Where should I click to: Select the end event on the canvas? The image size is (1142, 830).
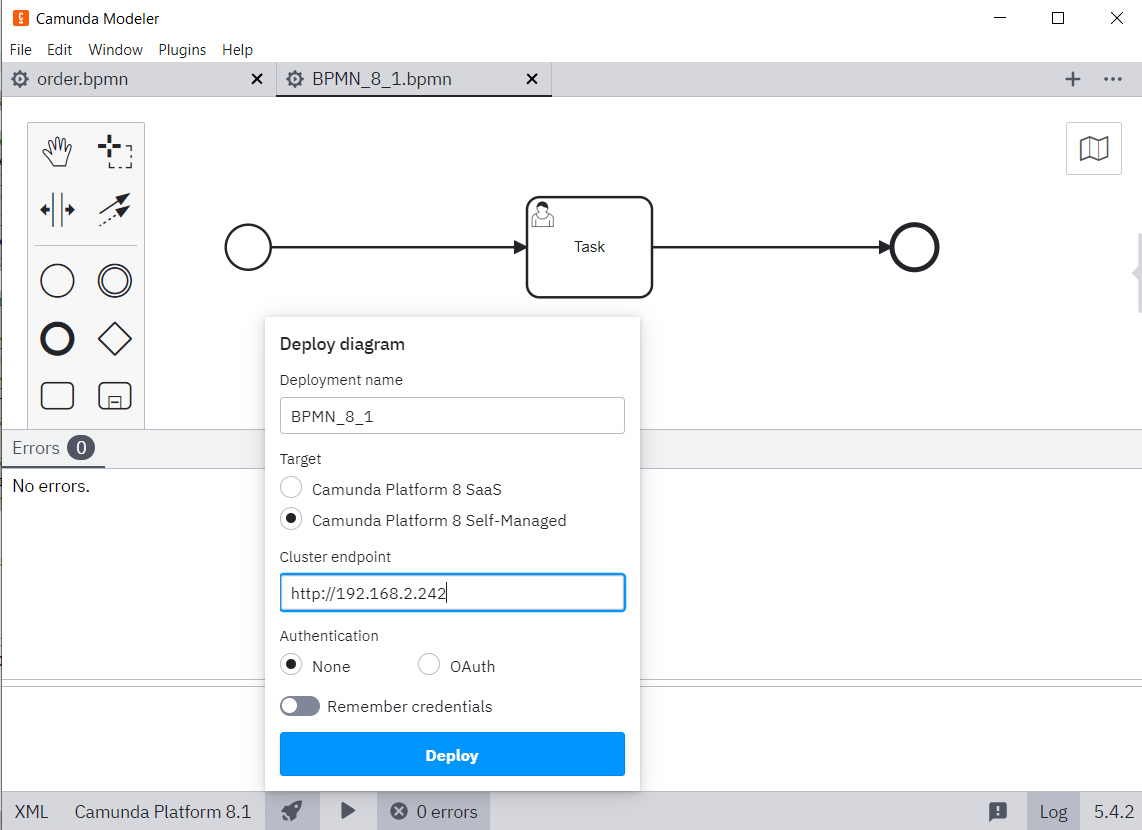(915, 248)
